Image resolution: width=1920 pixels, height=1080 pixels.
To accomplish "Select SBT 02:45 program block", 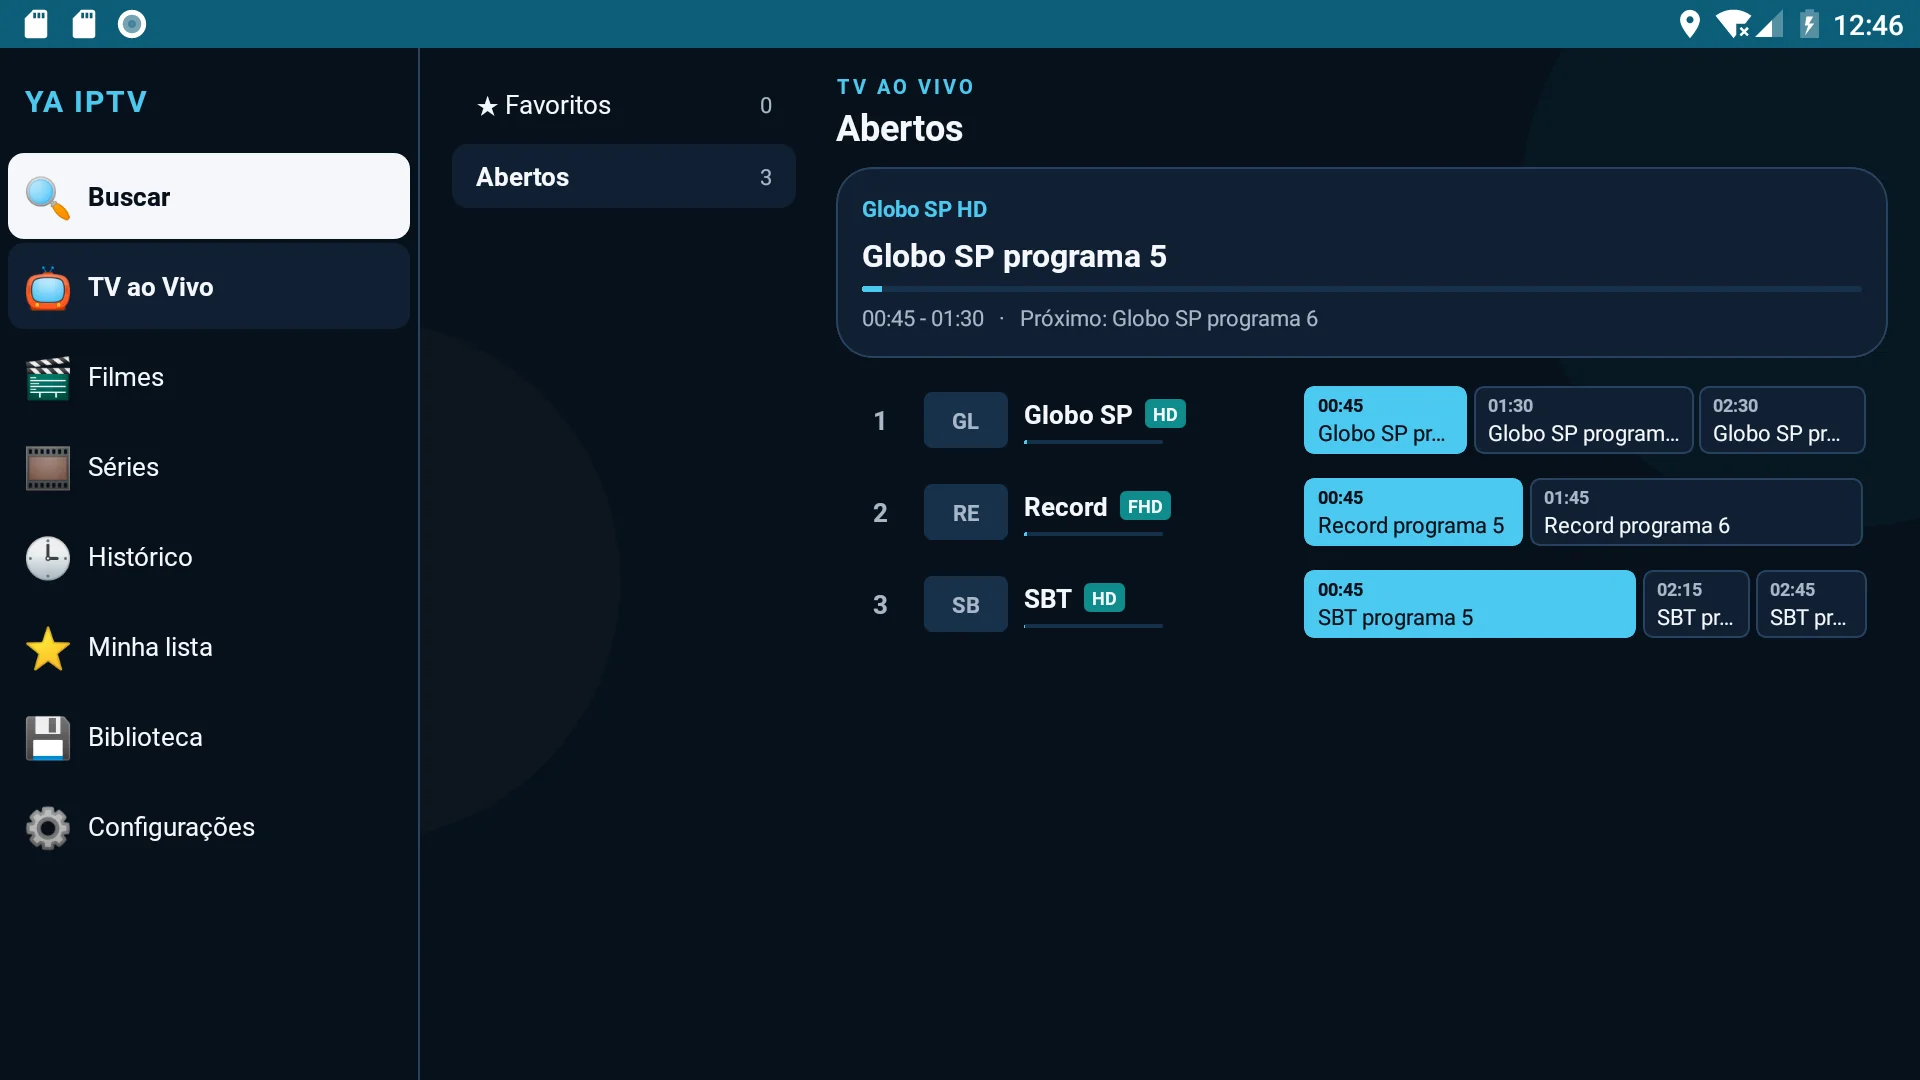I will point(1811,604).
